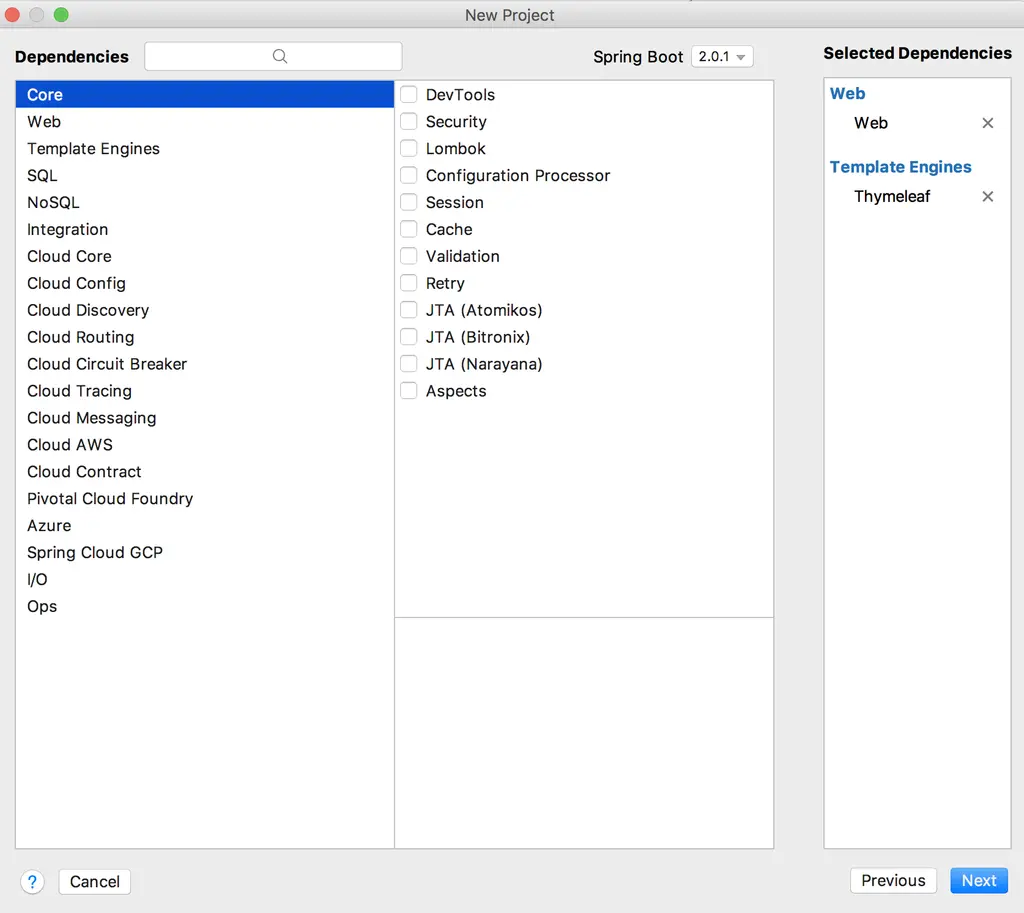
Task: Tick the JTA (Narayana) checkbox
Action: pyautogui.click(x=409, y=364)
